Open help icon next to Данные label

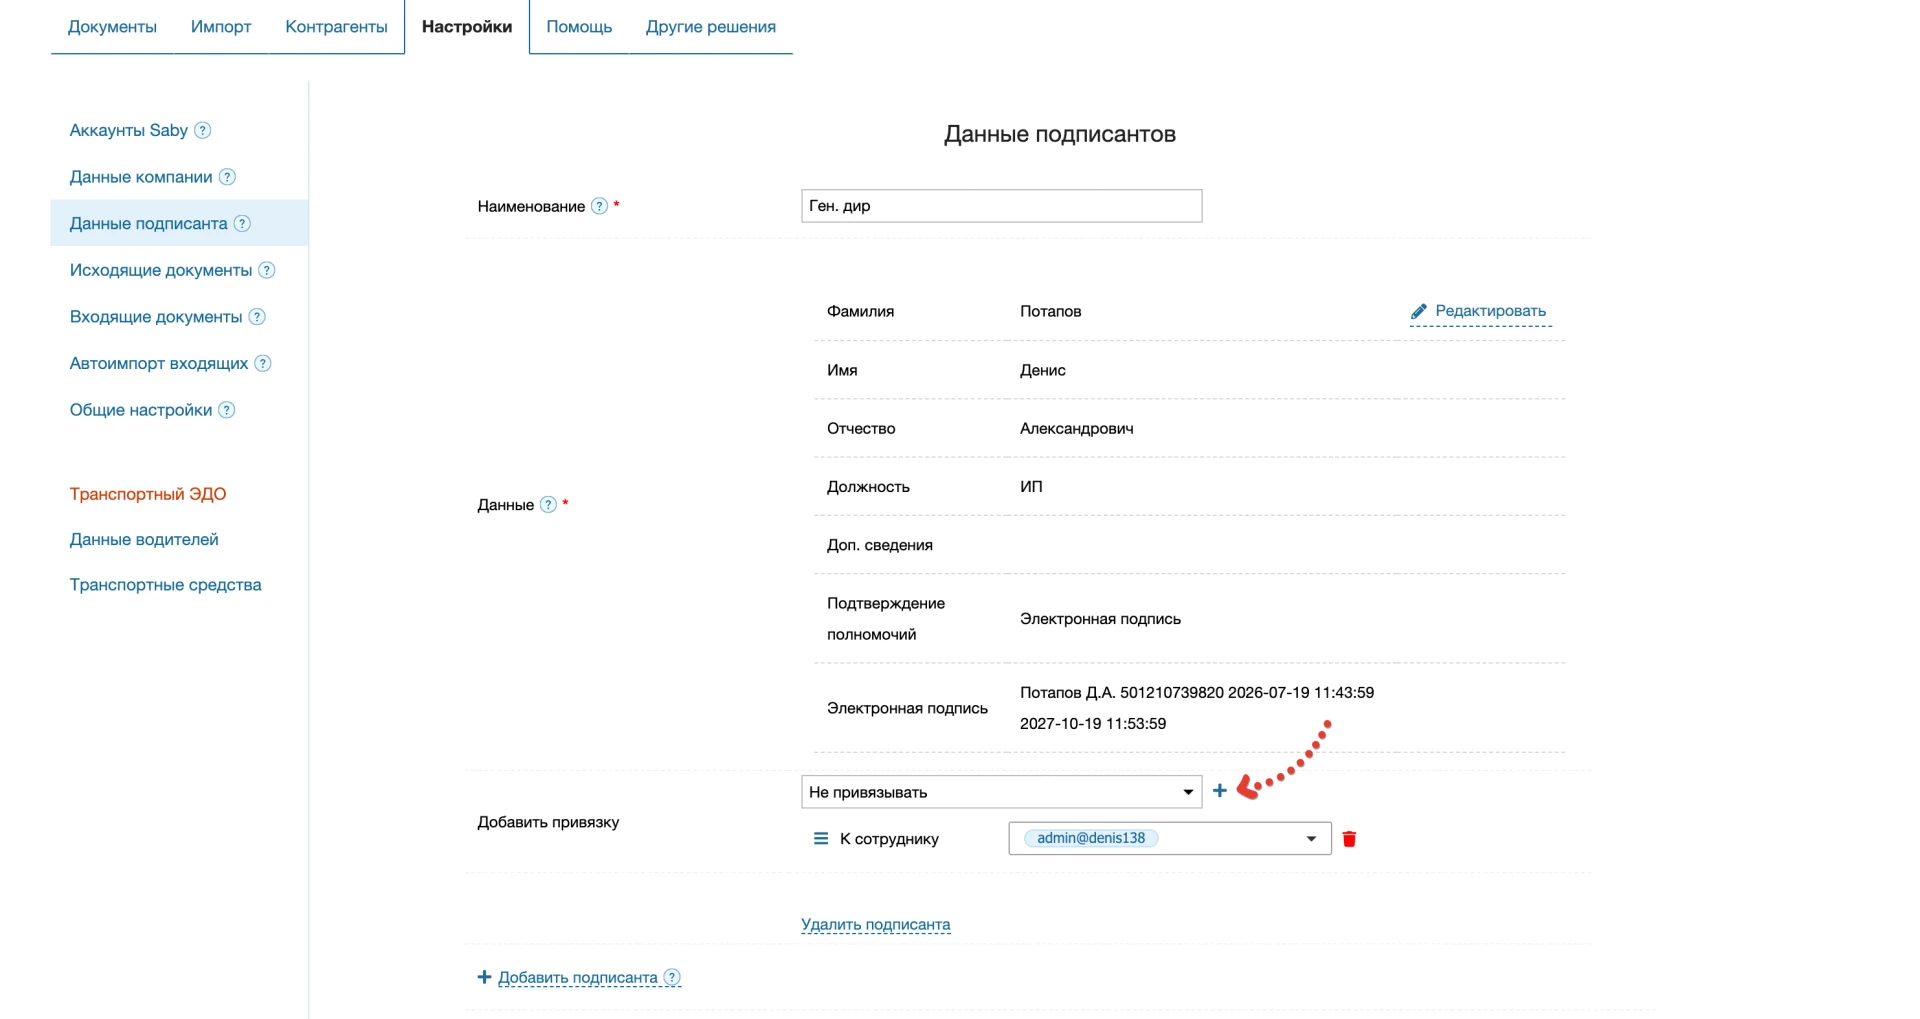coord(548,505)
